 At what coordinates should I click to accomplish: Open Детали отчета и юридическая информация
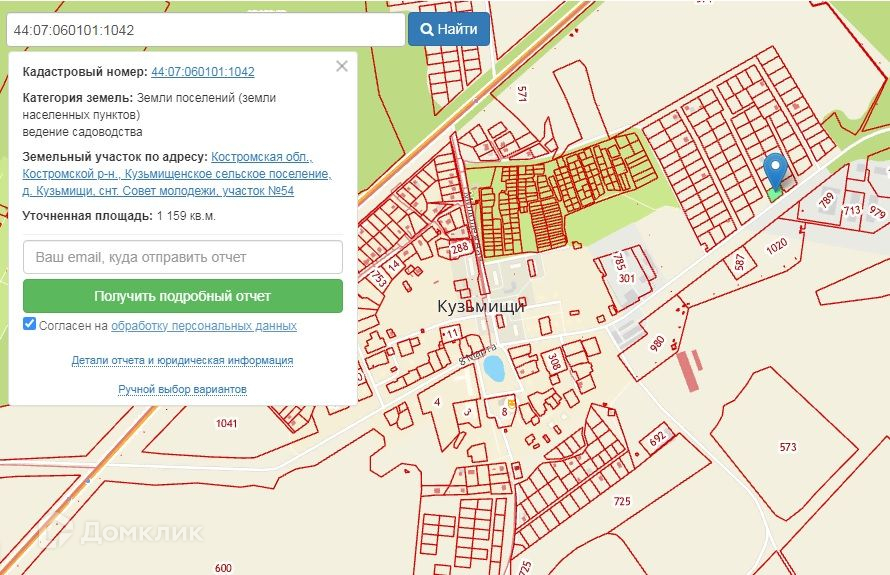point(182,360)
